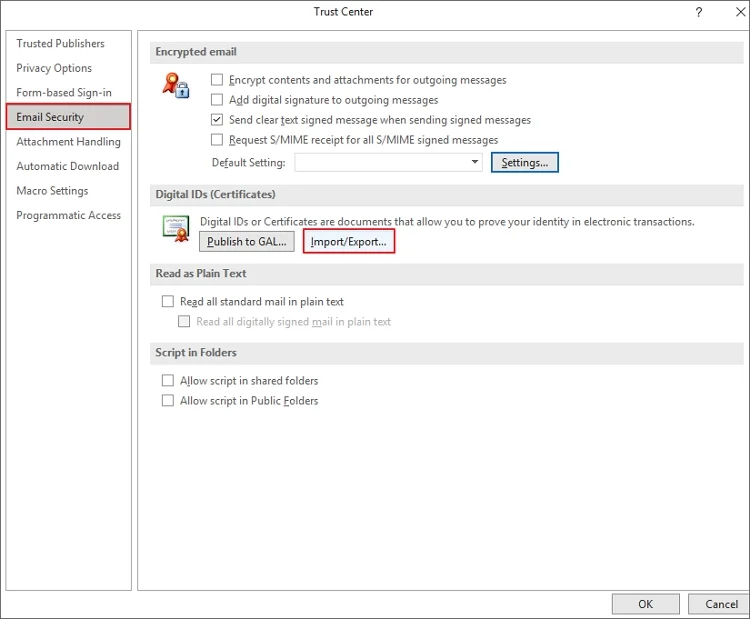The width and height of the screenshot is (750, 619).
Task: Tick Request S/MIME receipt checkbox
Action: 217,140
